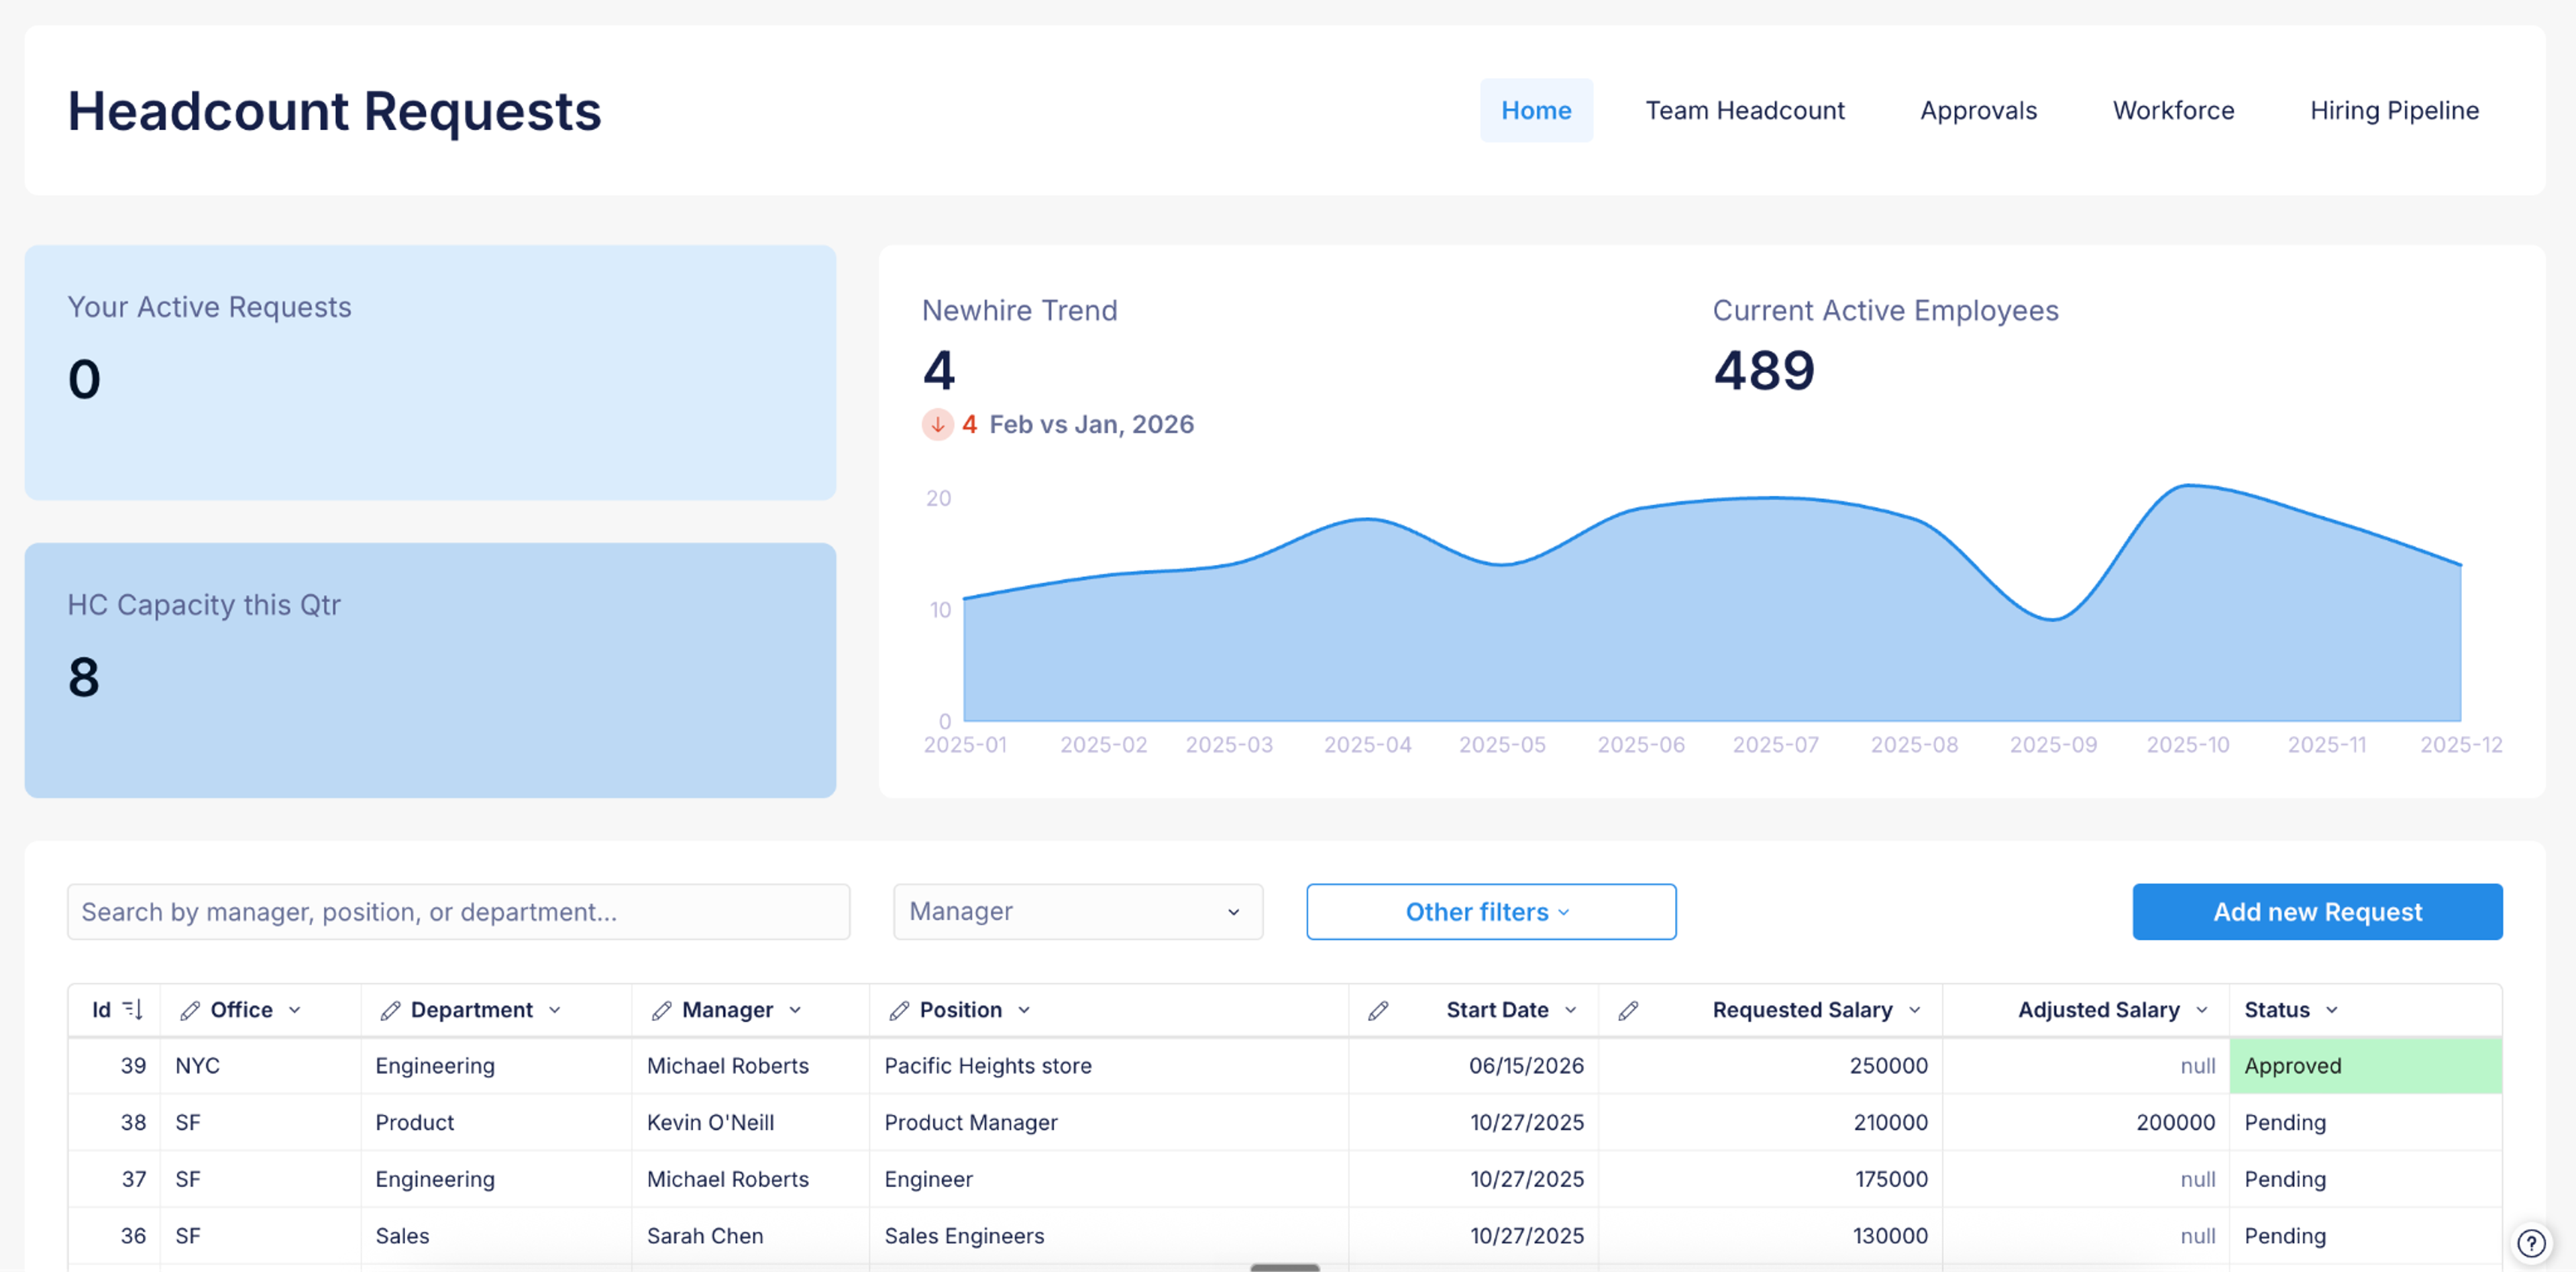Click the '2025-10' chart axis label

pos(2188,744)
